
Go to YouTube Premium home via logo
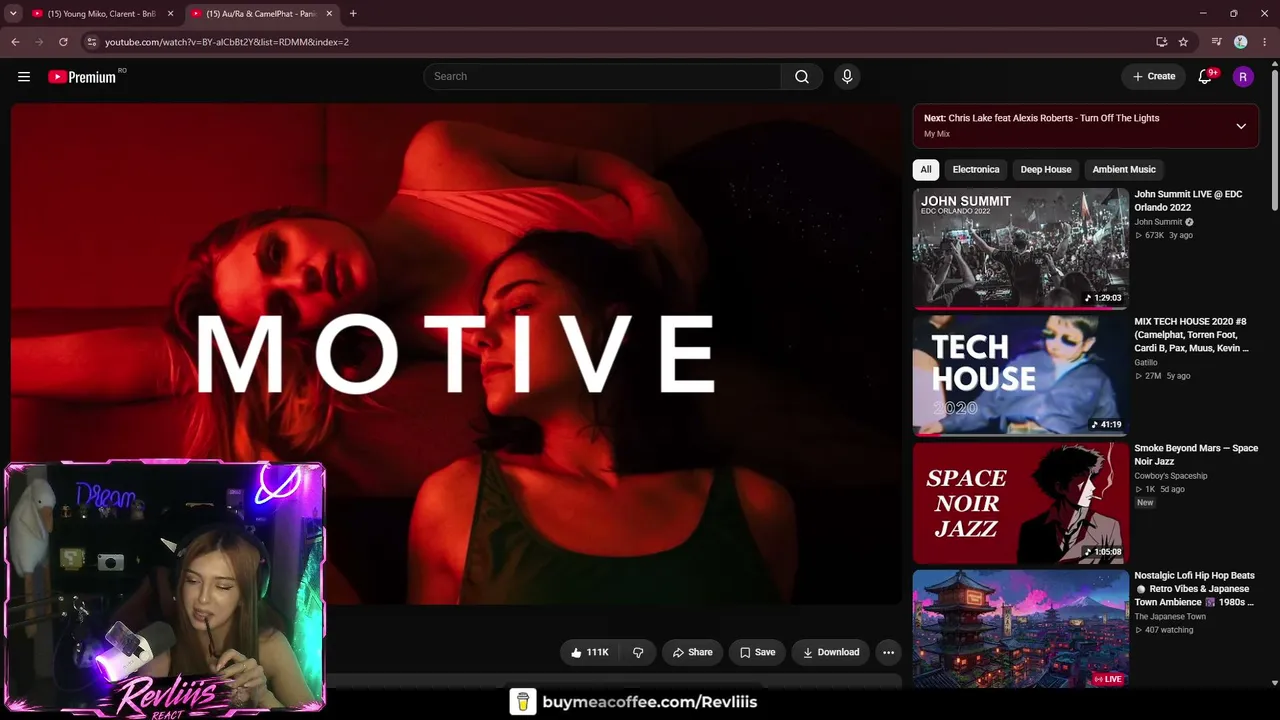pos(82,77)
